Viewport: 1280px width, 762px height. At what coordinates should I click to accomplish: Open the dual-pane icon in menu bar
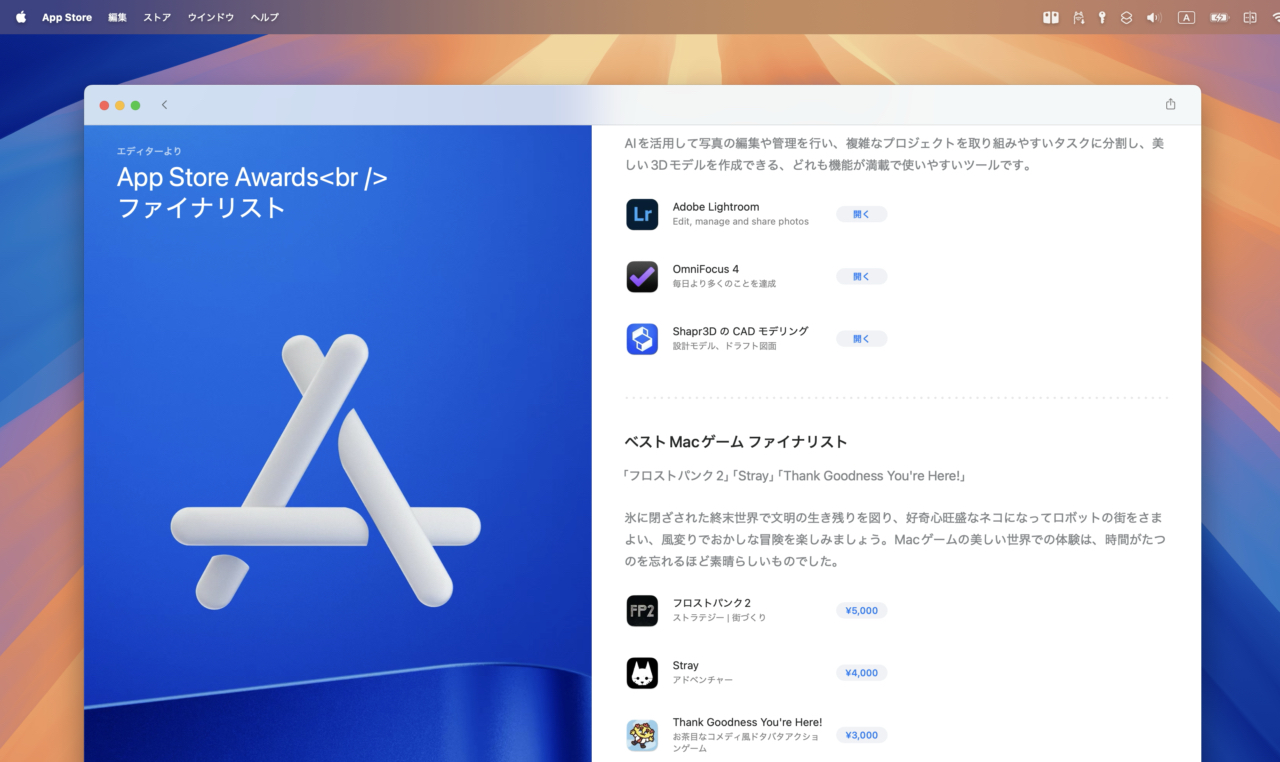tap(1051, 17)
